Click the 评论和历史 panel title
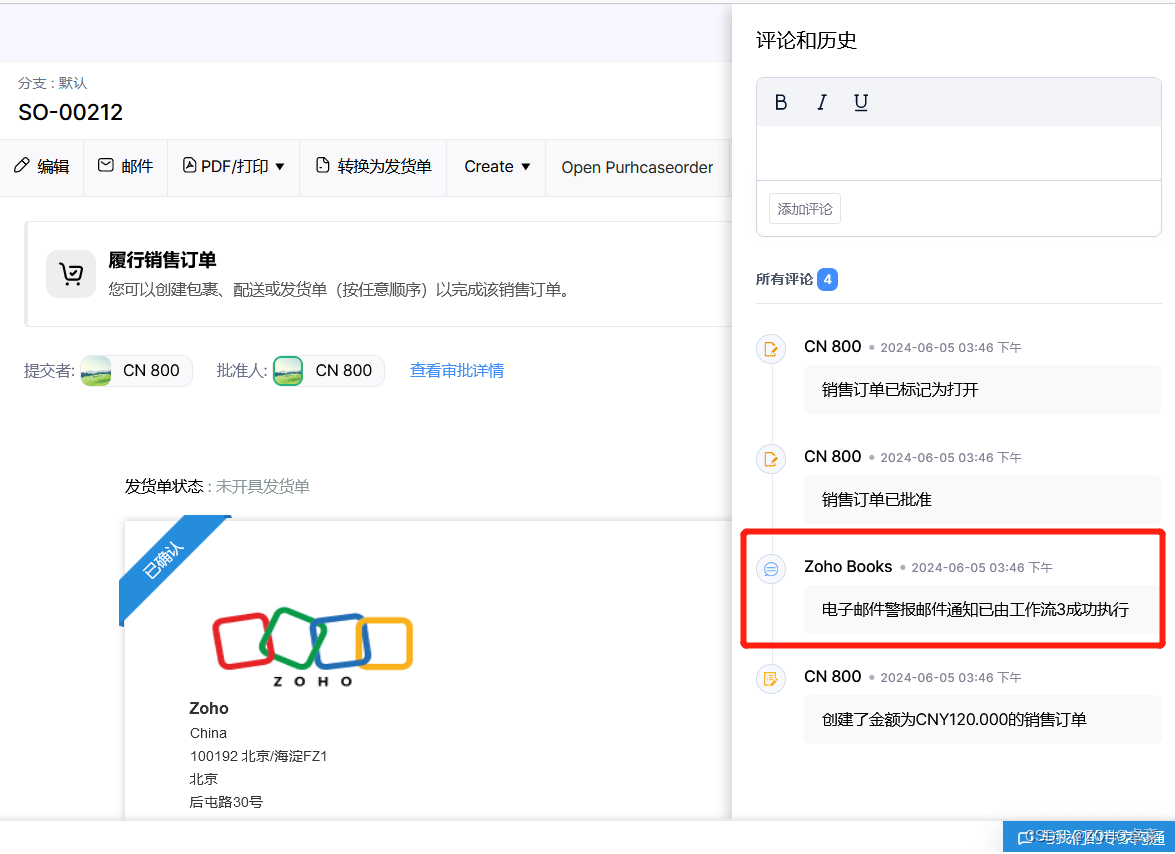The image size is (1175, 854). [x=806, y=40]
